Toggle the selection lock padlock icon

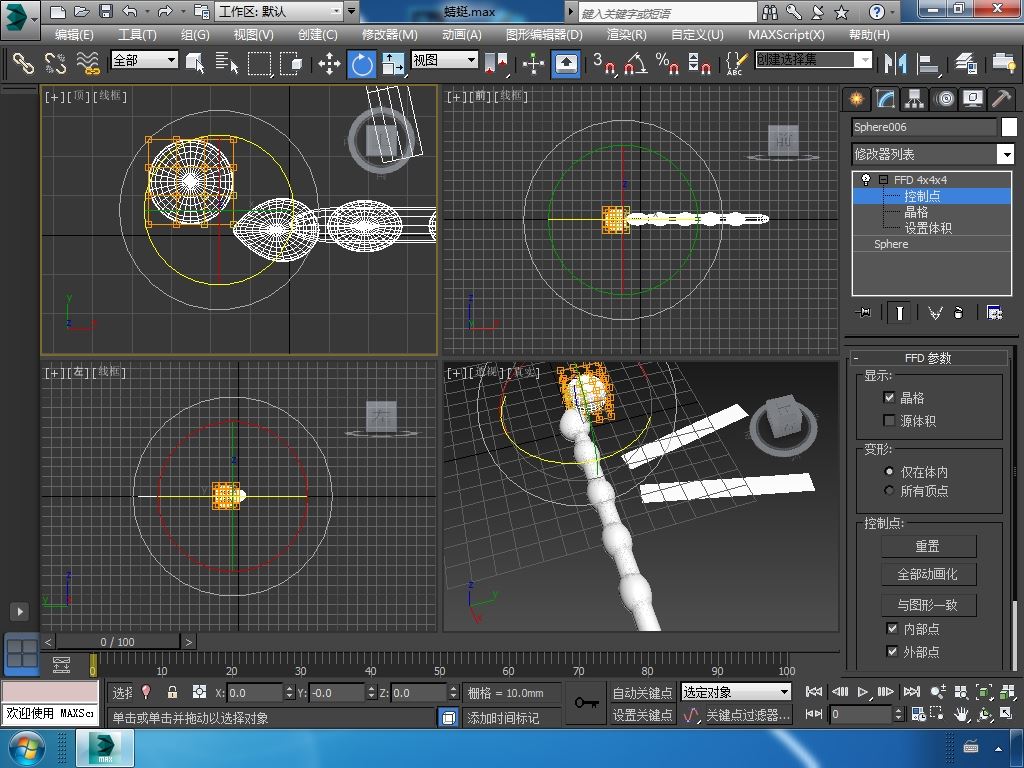pos(172,692)
